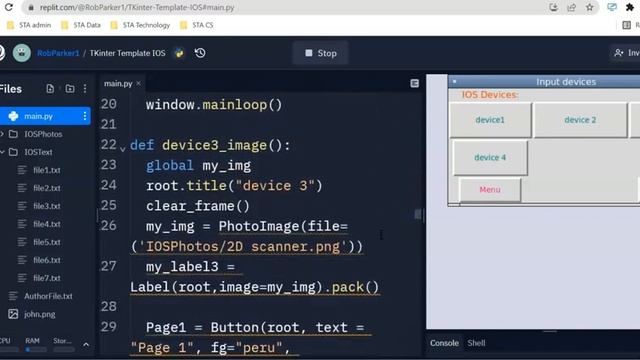Expand the resource usage panel chevron
This screenshot has height=360, width=640.
pos(86,344)
